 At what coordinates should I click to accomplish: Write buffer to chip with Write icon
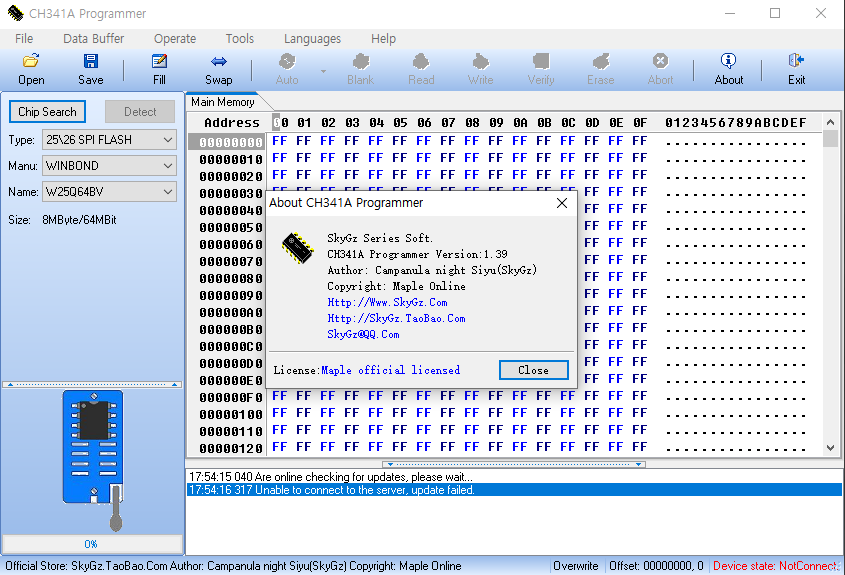coord(480,70)
